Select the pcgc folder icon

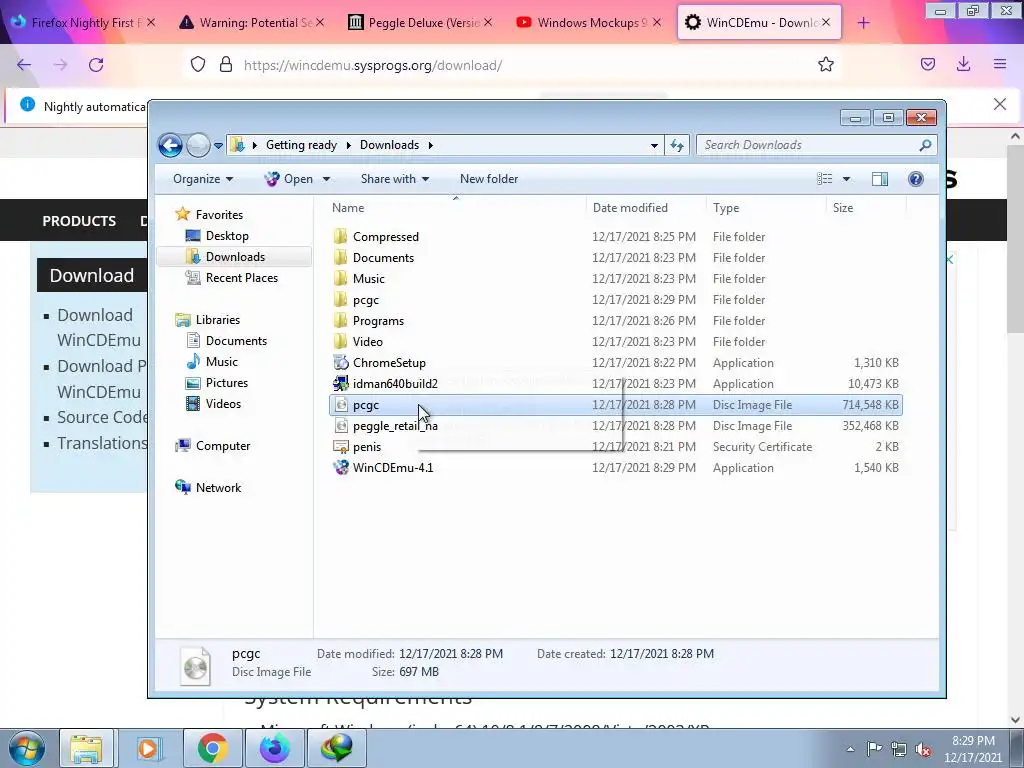point(340,300)
